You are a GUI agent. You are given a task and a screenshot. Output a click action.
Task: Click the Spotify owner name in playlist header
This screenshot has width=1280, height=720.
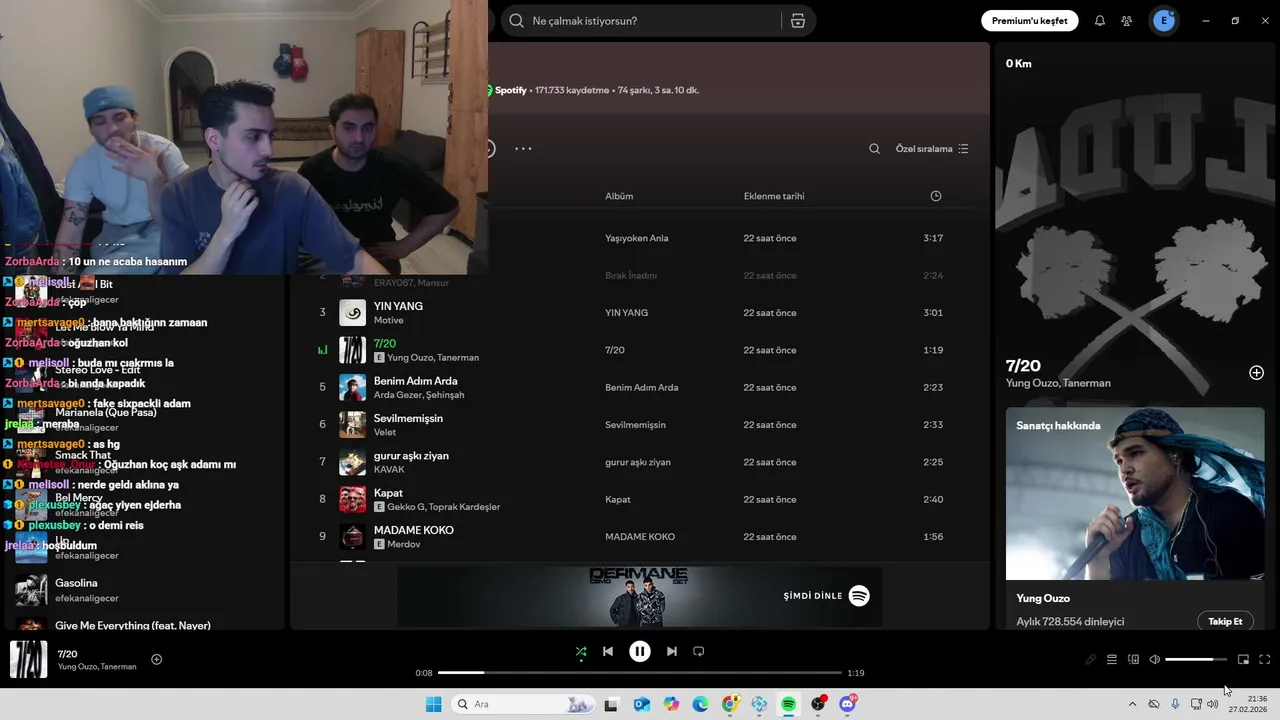click(x=510, y=90)
